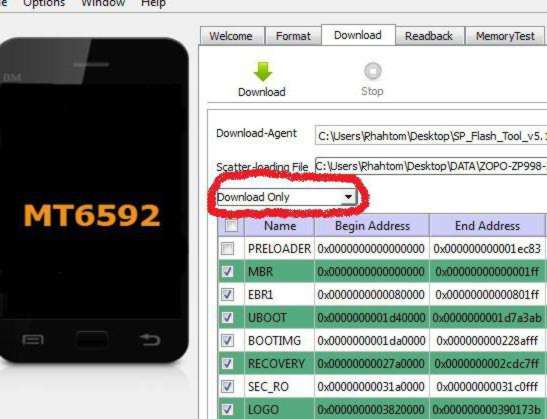Click the Back arrow on phone image
The width and height of the screenshot is (547, 419).
tap(150, 339)
